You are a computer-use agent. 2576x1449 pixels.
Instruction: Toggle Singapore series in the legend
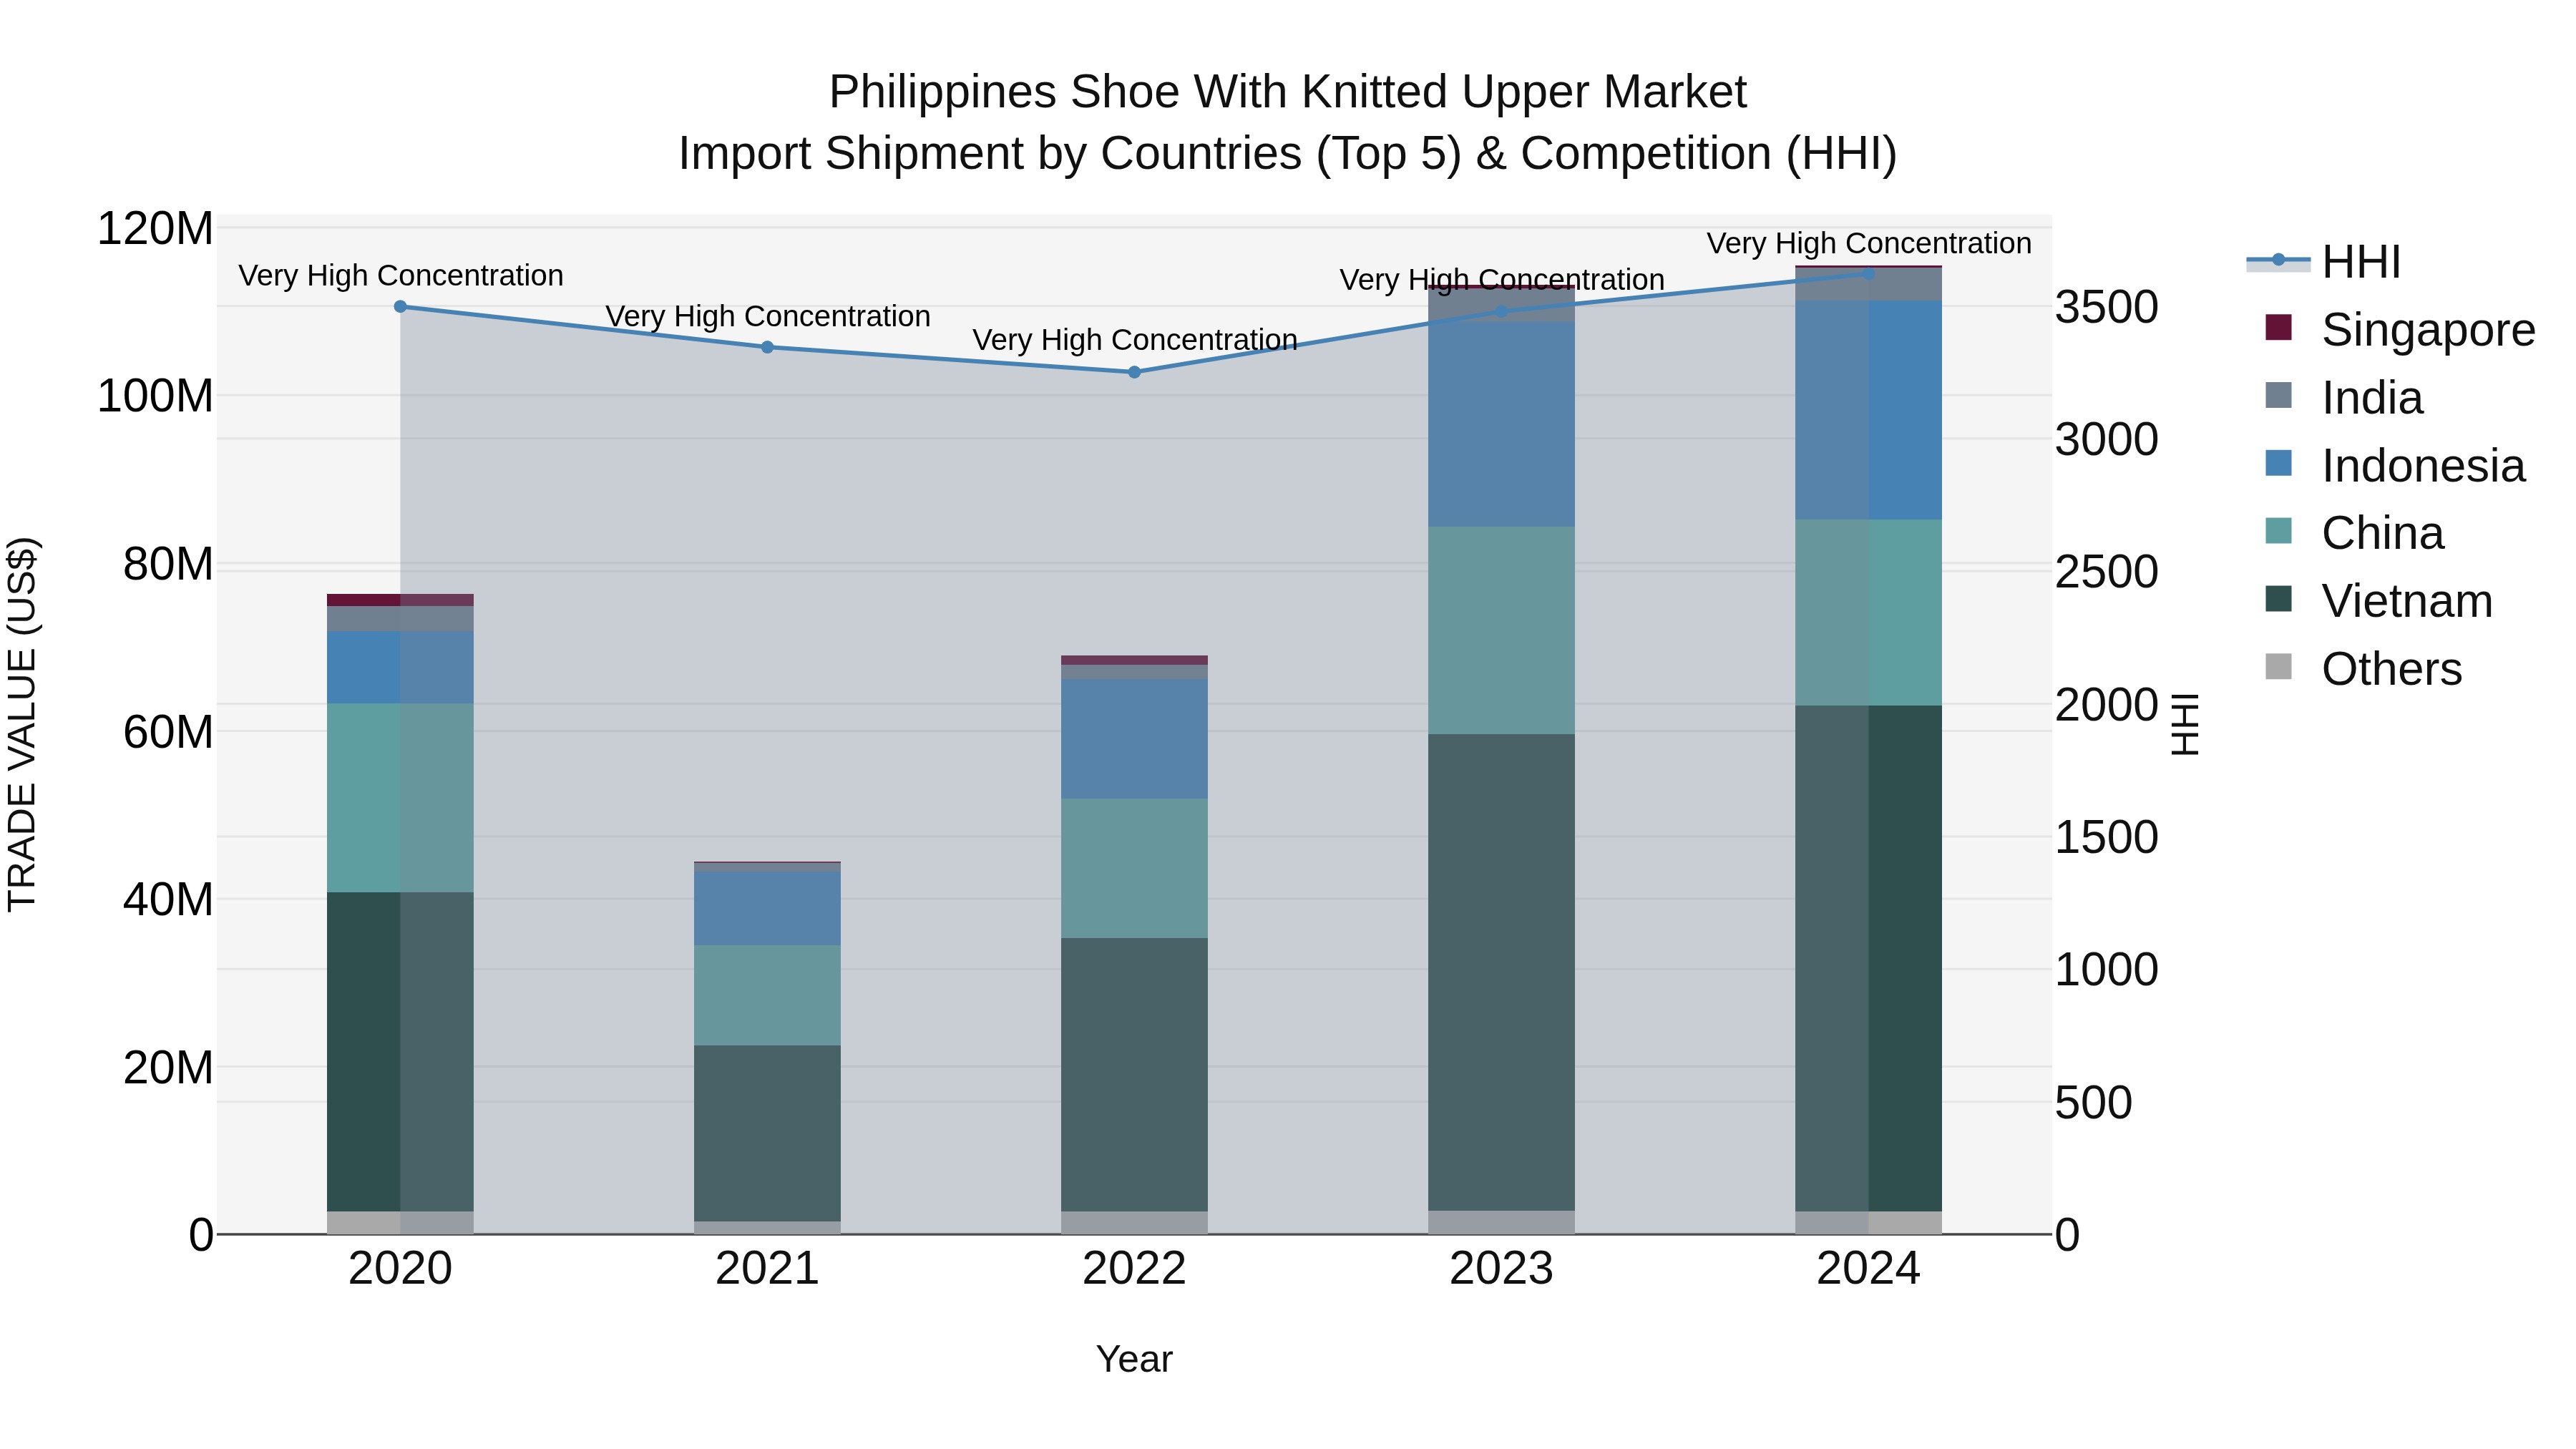click(x=2400, y=330)
